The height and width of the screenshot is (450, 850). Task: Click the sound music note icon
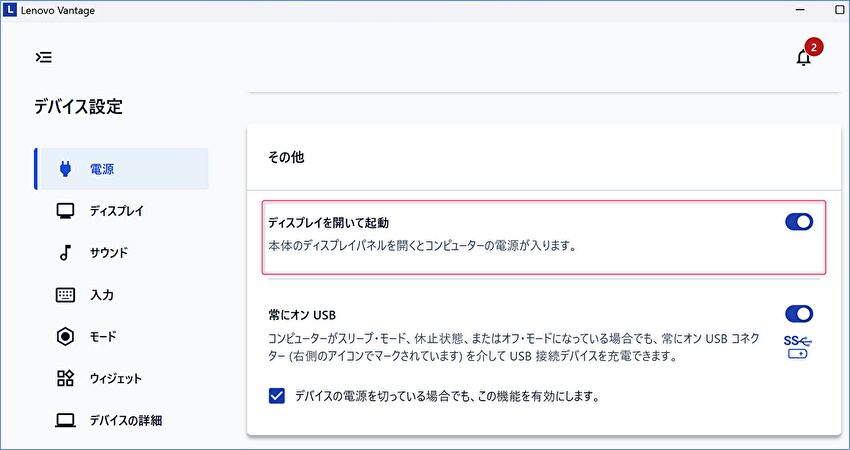coord(65,253)
